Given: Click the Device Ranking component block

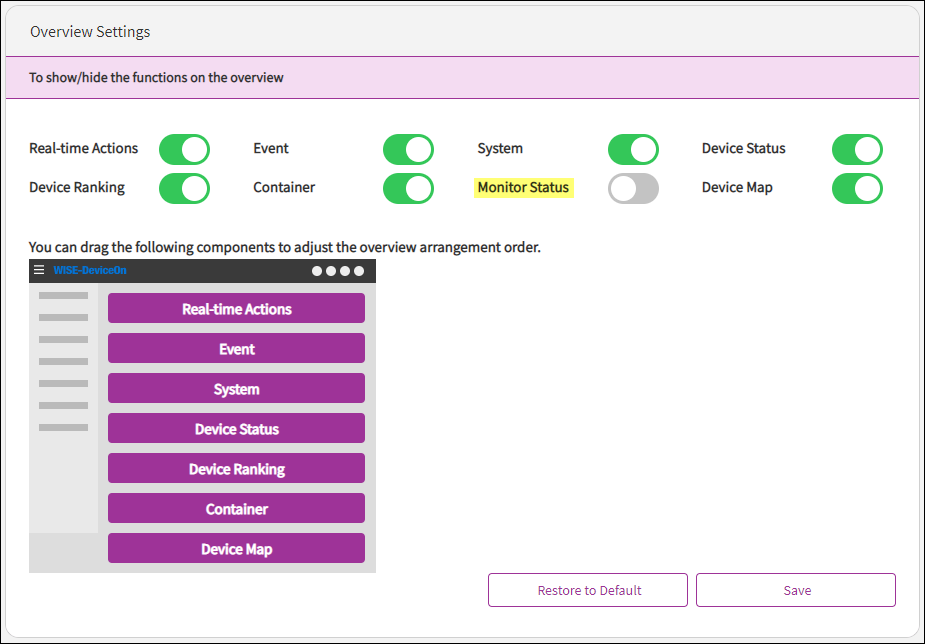Looking at the screenshot, I should coord(236,469).
